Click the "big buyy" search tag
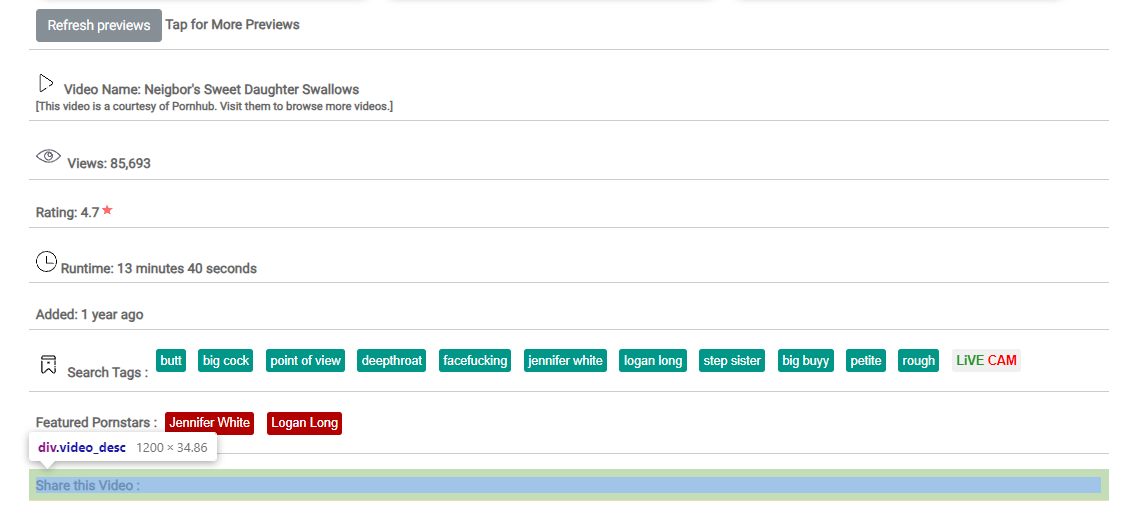Screen dimensions: 1125x521 805,361
